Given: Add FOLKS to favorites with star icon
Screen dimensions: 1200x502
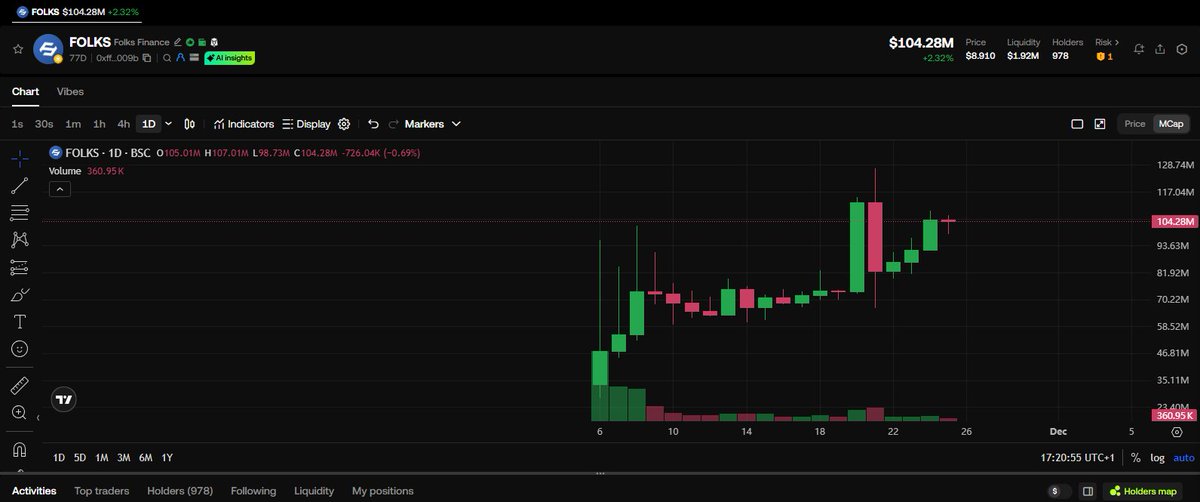Looking at the screenshot, I should pos(18,48).
